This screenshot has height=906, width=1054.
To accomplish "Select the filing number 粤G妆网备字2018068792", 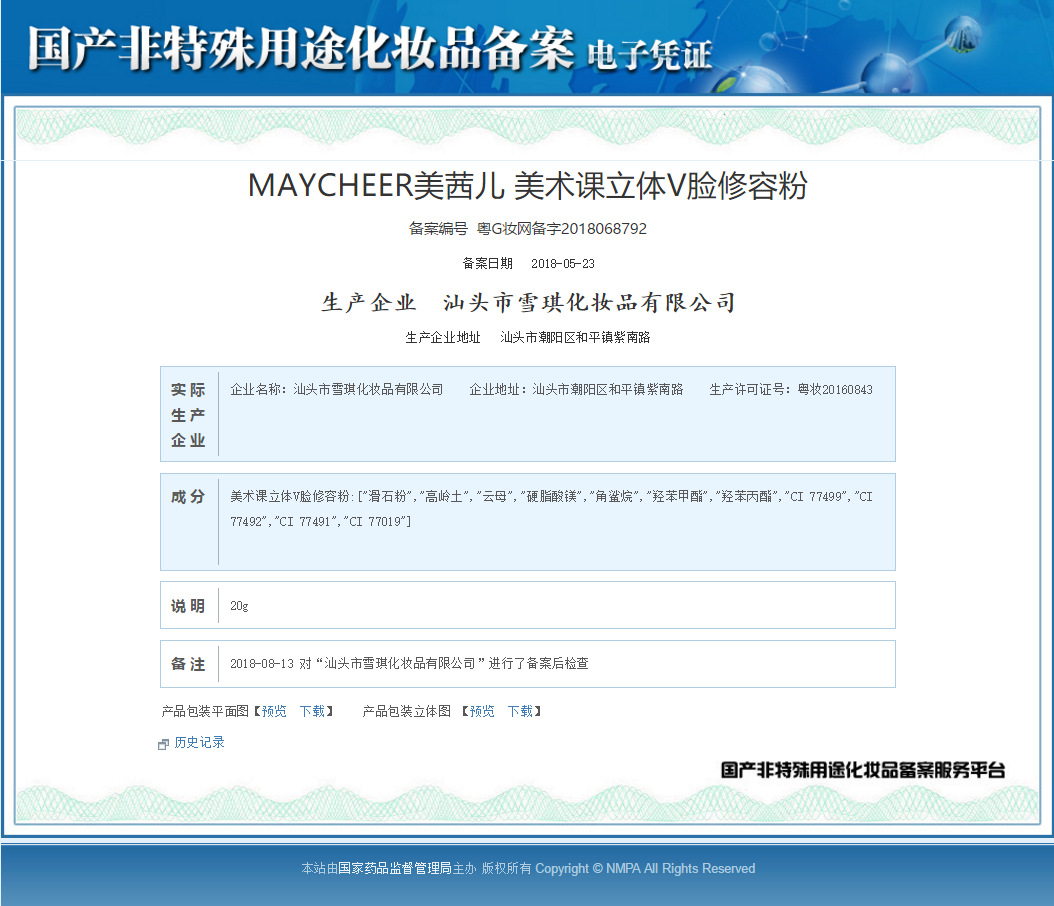I will tap(561, 229).
